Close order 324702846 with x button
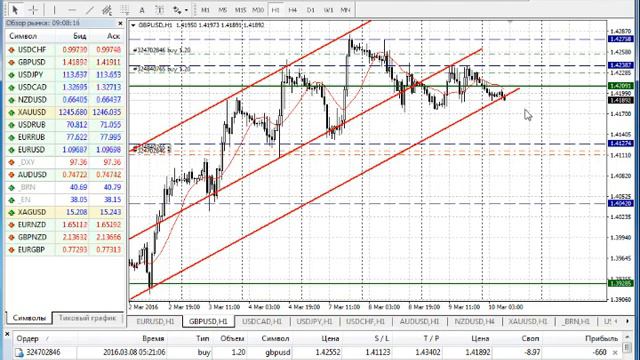This screenshot has width=640, height=360. (x=615, y=352)
